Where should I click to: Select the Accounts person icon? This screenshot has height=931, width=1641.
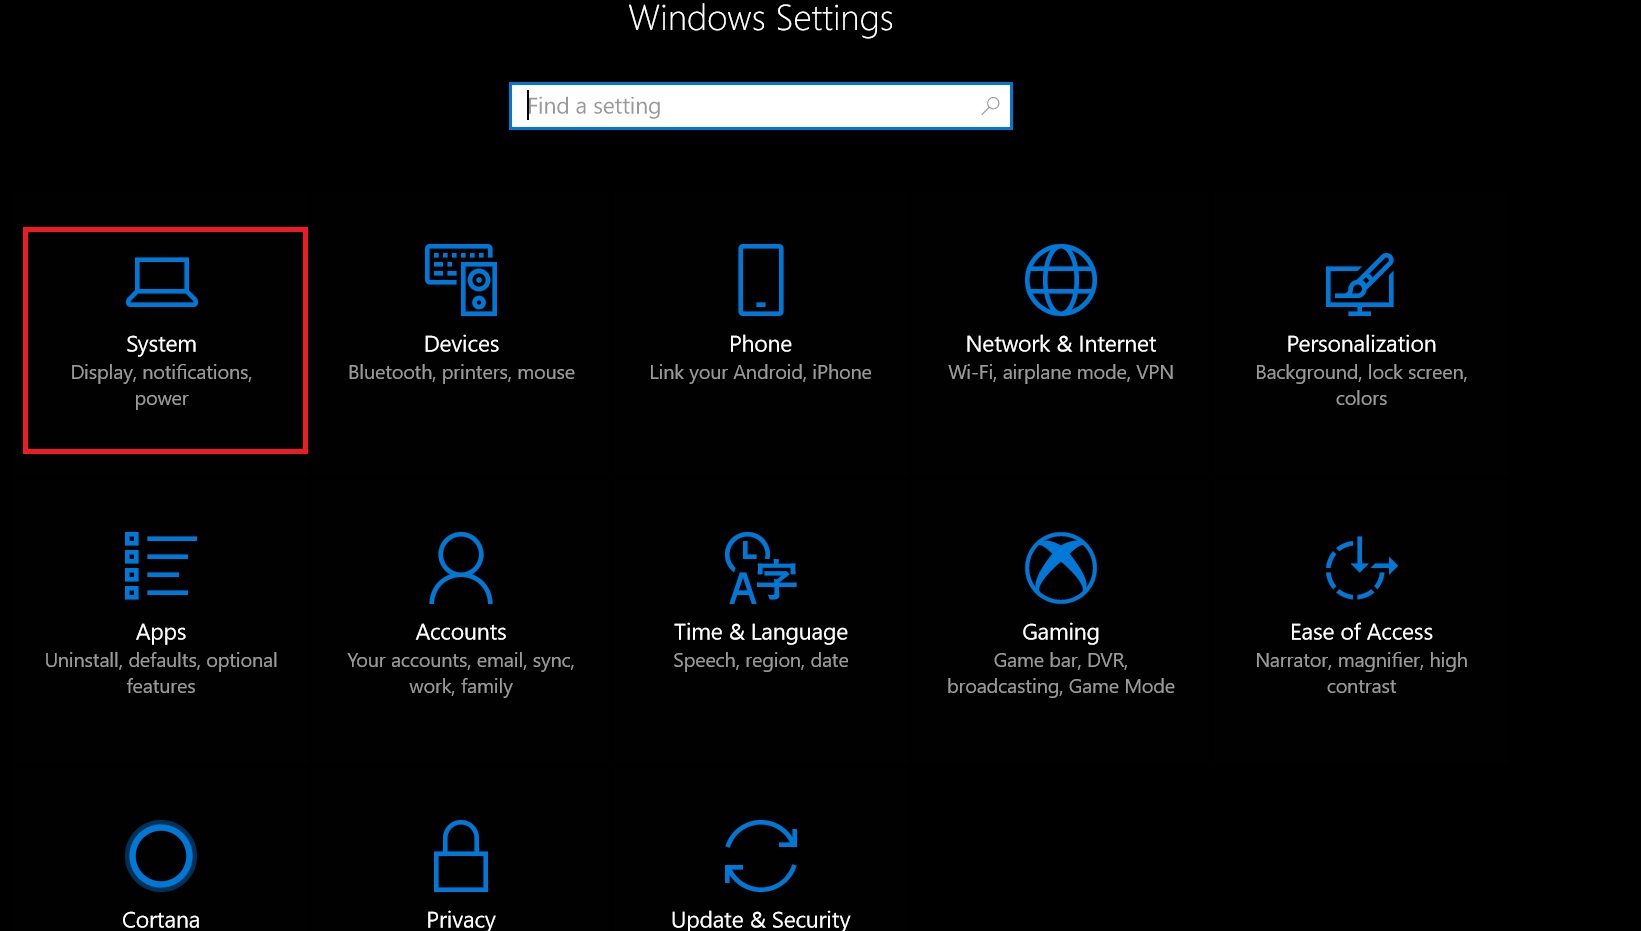(x=461, y=568)
